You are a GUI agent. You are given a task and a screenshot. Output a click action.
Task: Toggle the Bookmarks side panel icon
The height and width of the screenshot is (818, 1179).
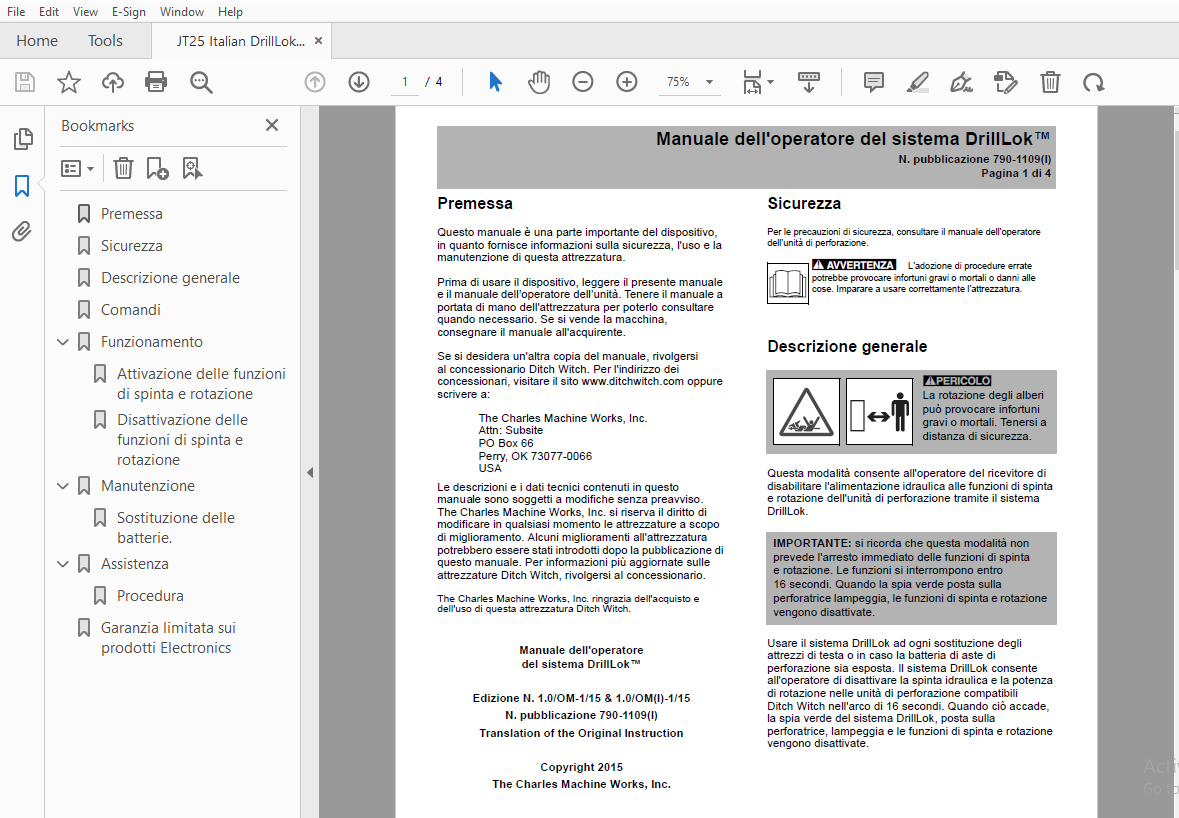pos(22,186)
